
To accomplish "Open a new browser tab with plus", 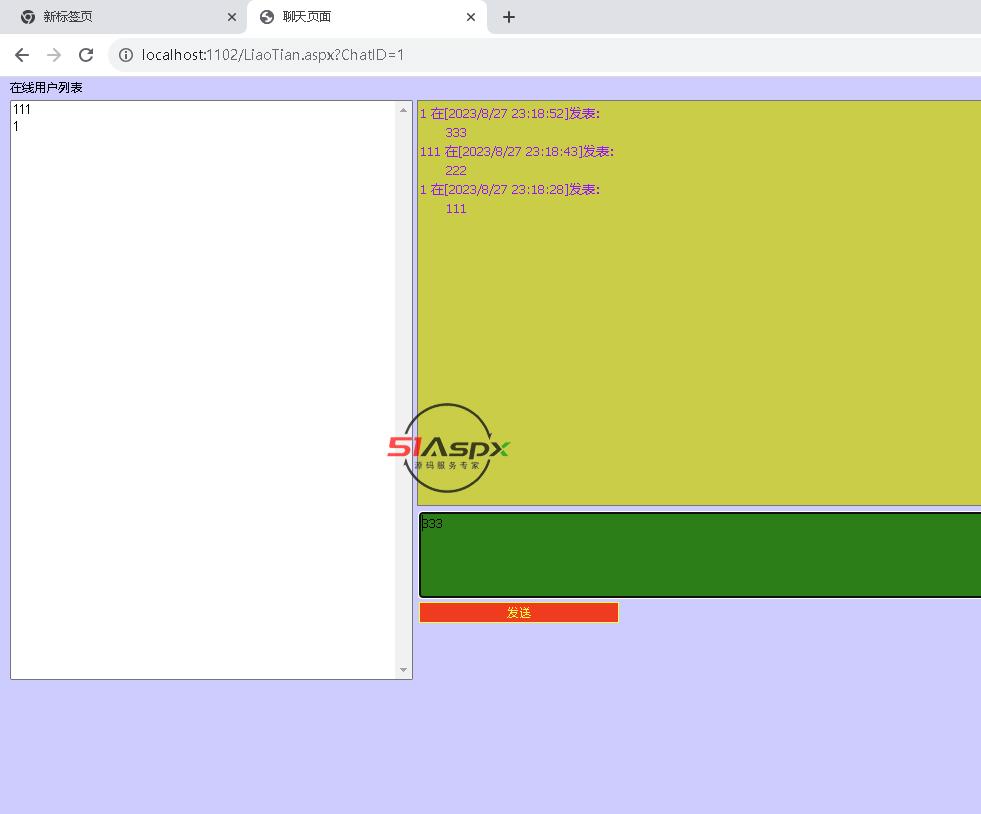I will 509,17.
